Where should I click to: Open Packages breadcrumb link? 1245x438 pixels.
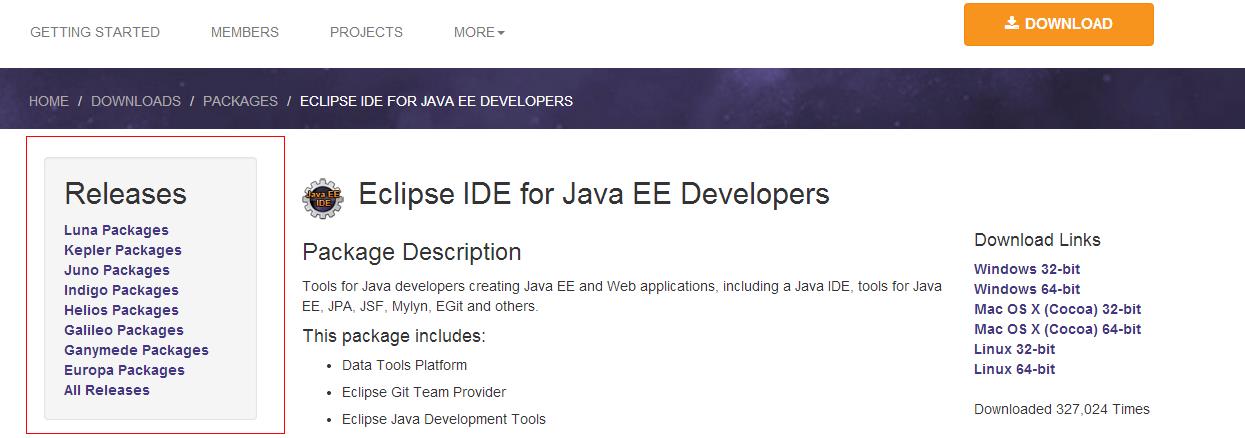[x=240, y=101]
